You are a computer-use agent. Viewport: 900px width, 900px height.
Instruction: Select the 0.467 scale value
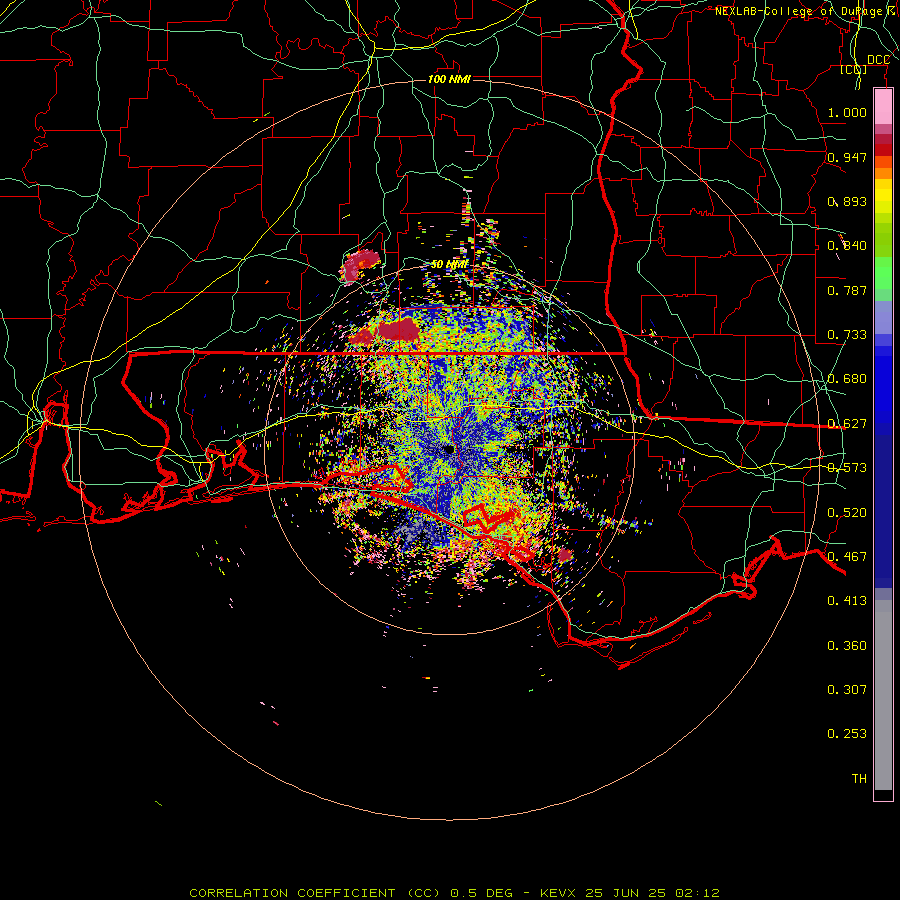tap(847, 557)
